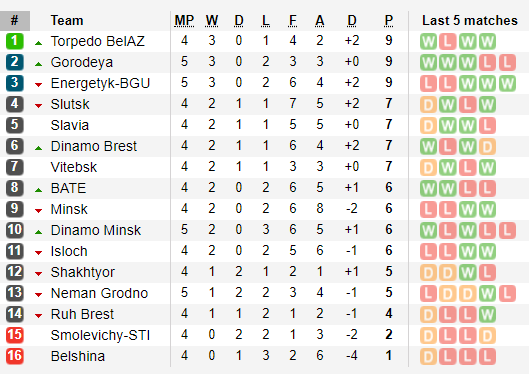Click the red rank 15 badge
The image size is (529, 374).
pyautogui.click(x=15, y=335)
